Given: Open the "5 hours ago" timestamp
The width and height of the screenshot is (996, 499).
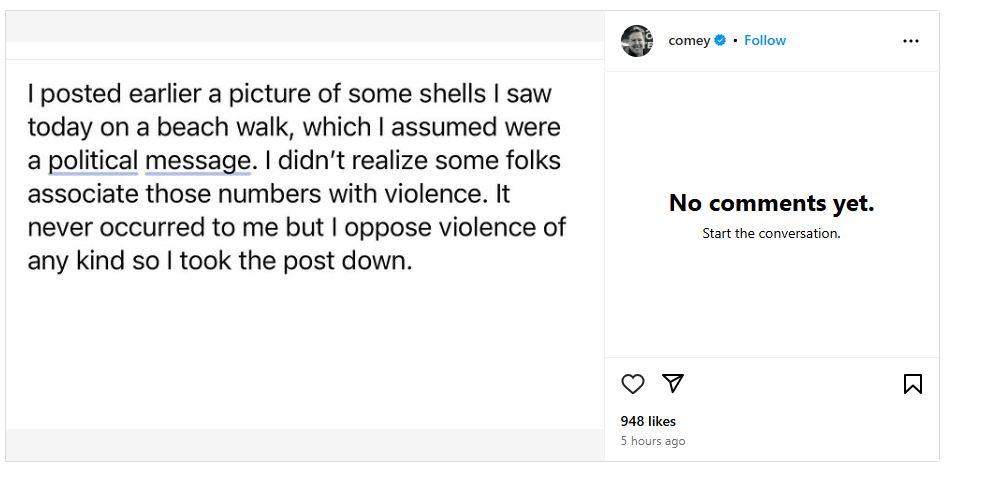Looking at the screenshot, I should (653, 441).
